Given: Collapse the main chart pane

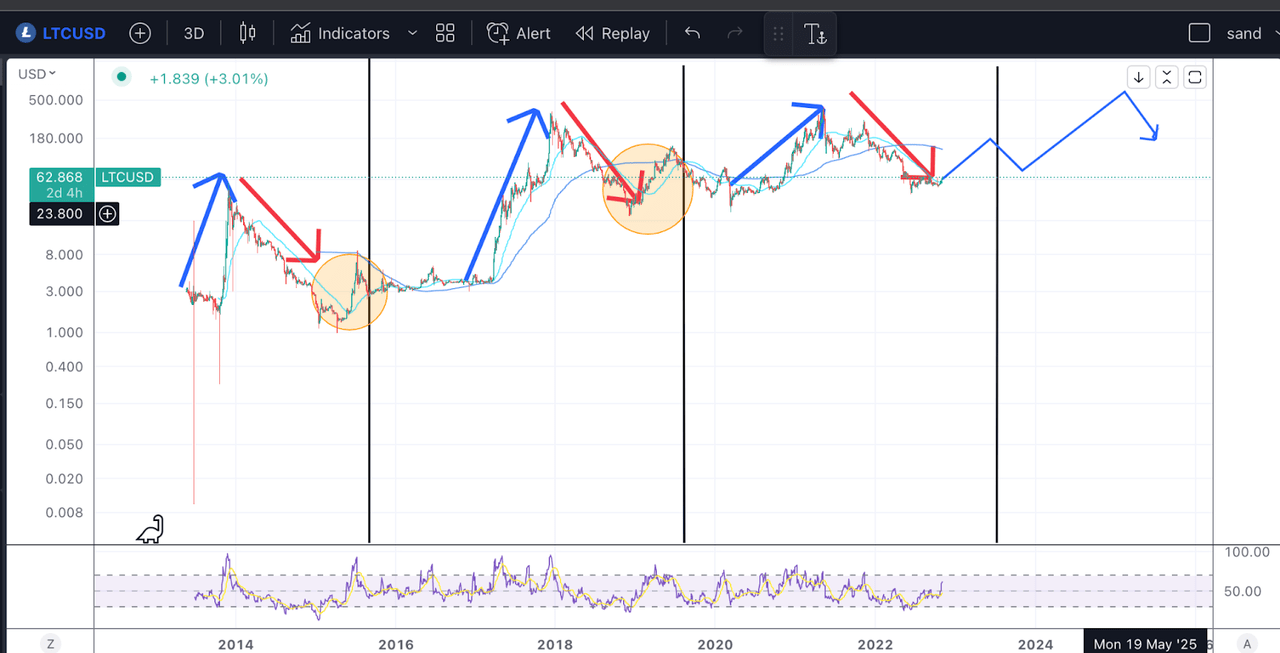Looking at the screenshot, I should tap(1167, 77).
